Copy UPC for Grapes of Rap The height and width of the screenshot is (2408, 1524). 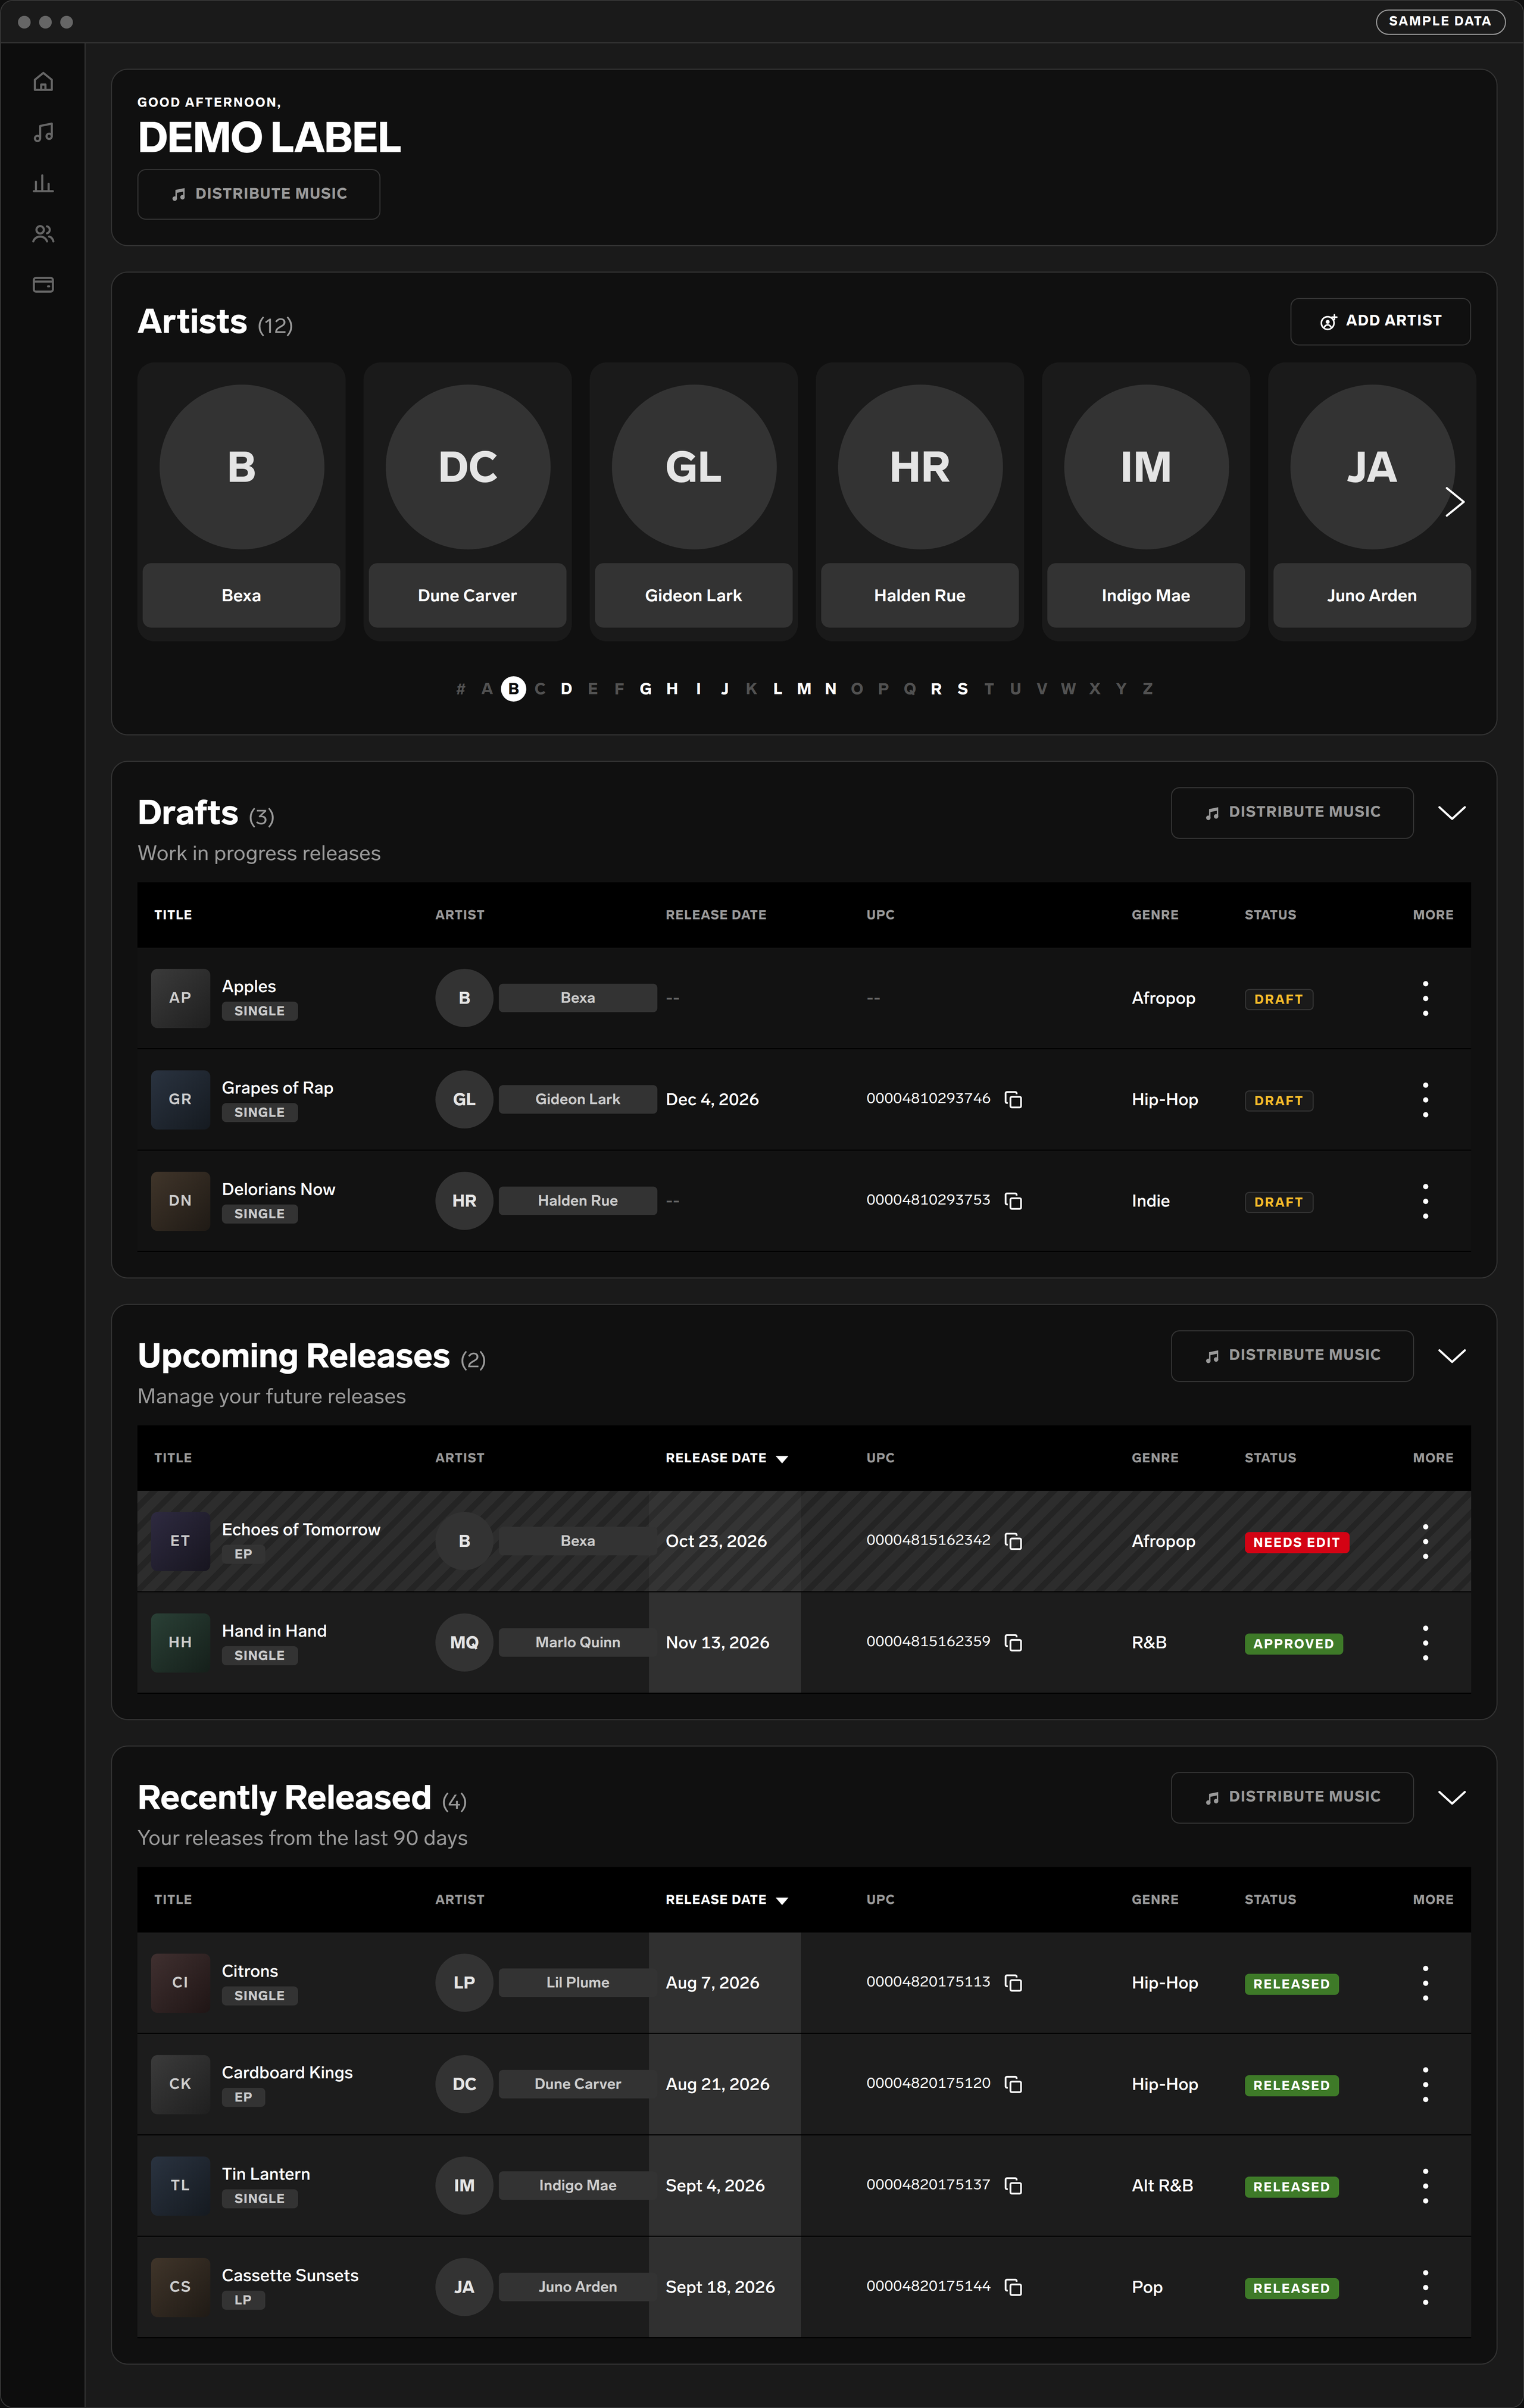1013,1099
